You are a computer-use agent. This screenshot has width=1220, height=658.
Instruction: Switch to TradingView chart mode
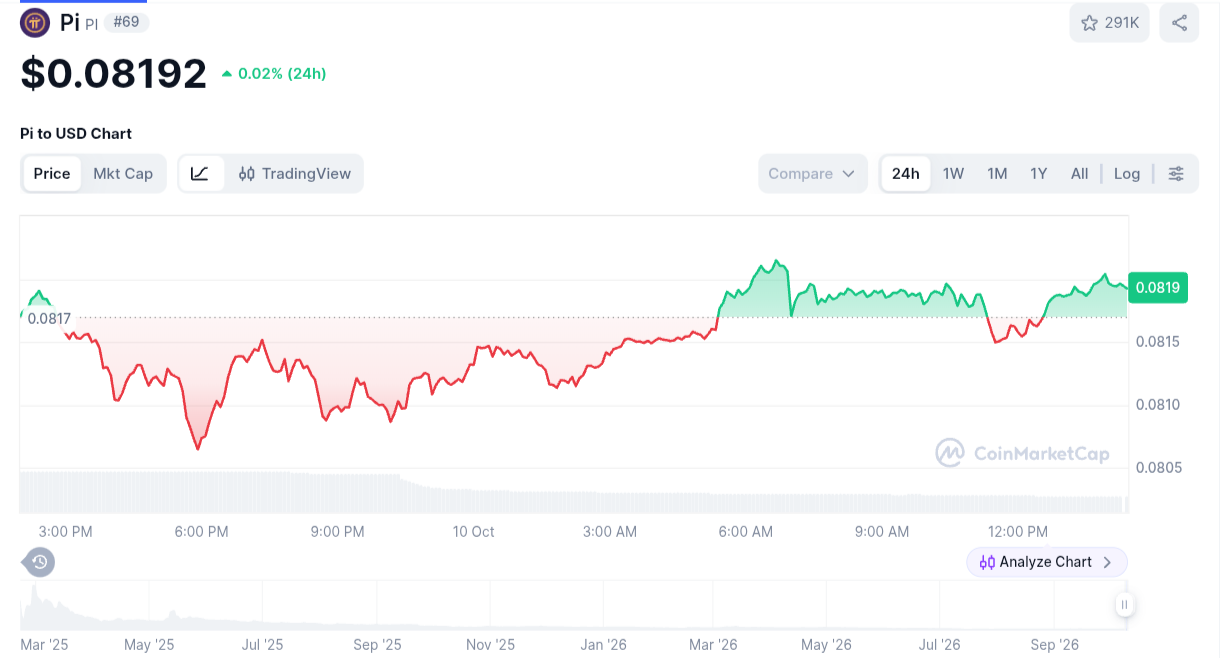(295, 173)
